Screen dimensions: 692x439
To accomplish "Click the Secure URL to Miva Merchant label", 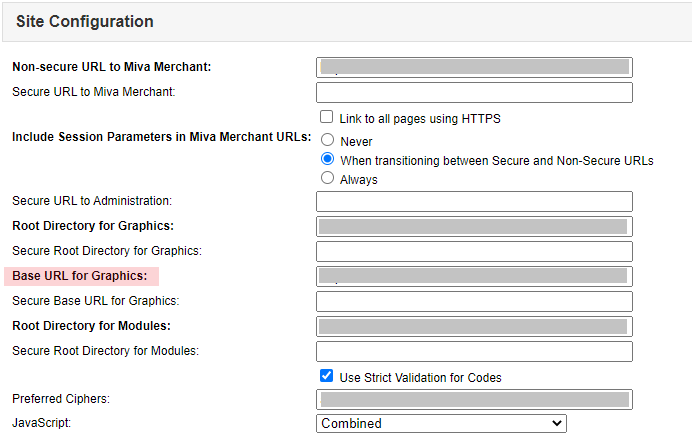I will point(94,92).
